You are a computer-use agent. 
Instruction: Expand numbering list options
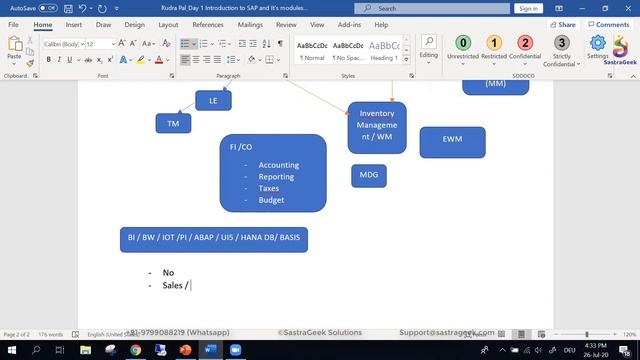[x=212, y=44]
